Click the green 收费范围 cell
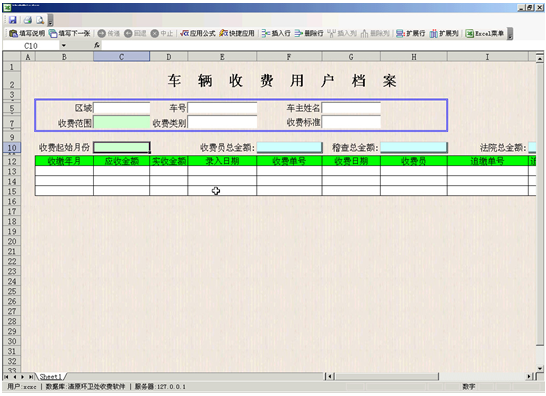 pos(122,123)
